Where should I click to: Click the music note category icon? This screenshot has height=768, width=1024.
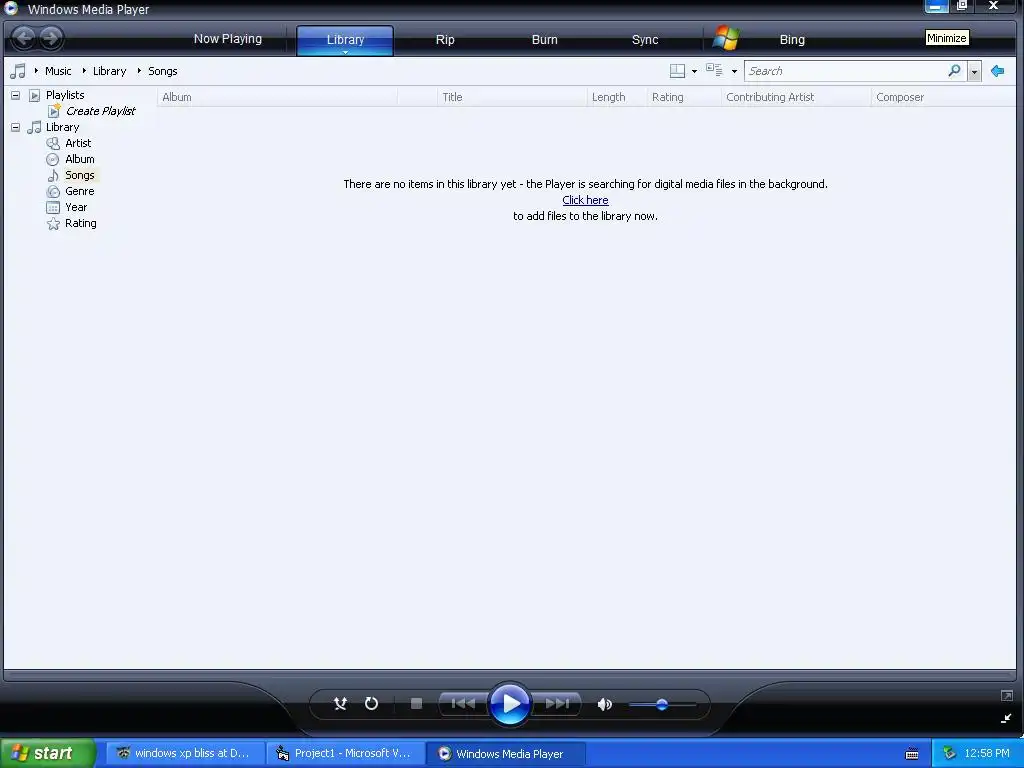pyautogui.click(x=18, y=71)
